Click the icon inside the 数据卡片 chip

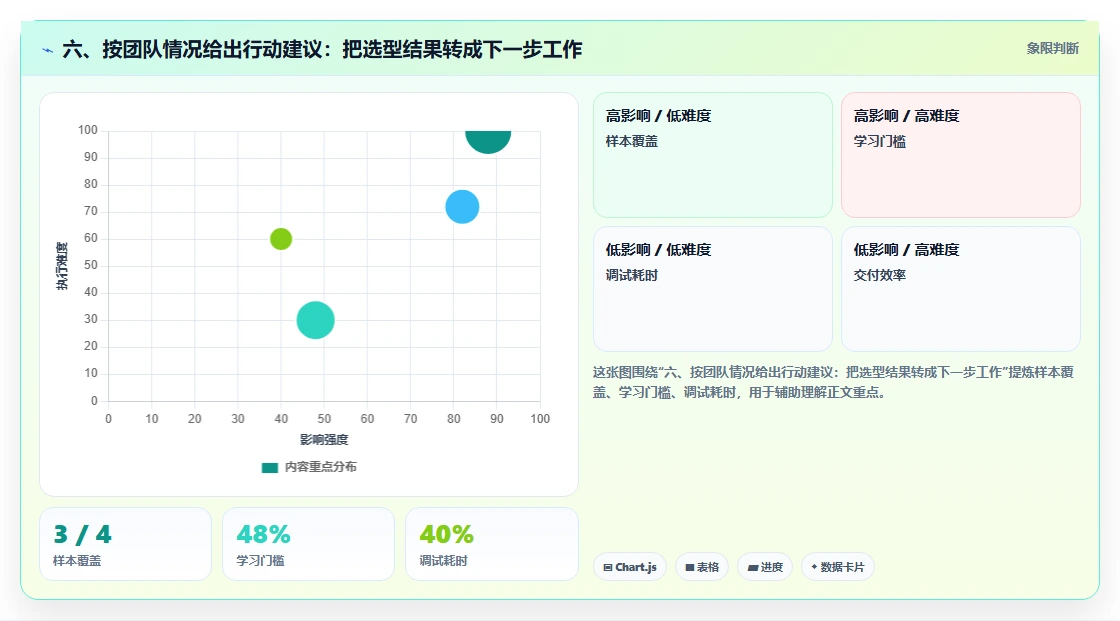click(x=814, y=567)
